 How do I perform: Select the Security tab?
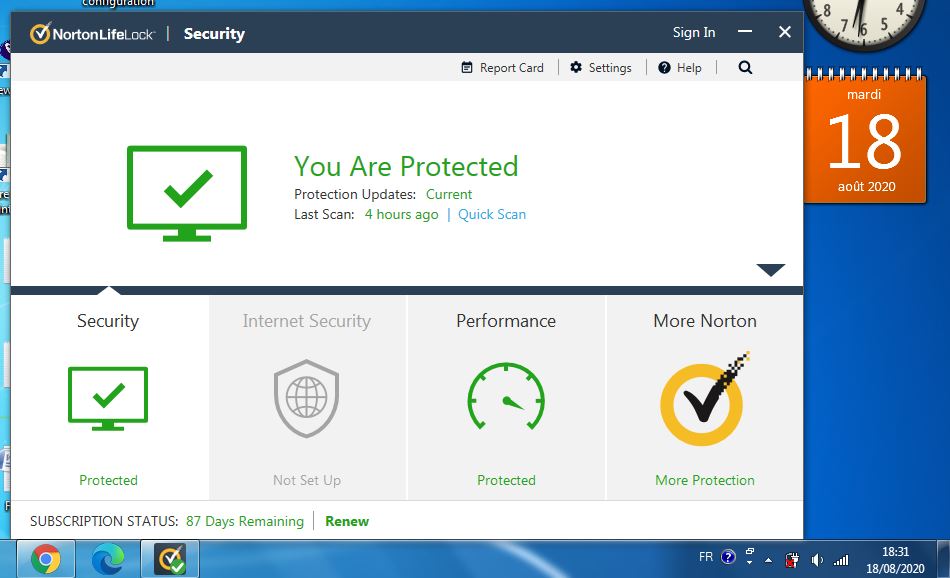pyautogui.click(x=110, y=397)
